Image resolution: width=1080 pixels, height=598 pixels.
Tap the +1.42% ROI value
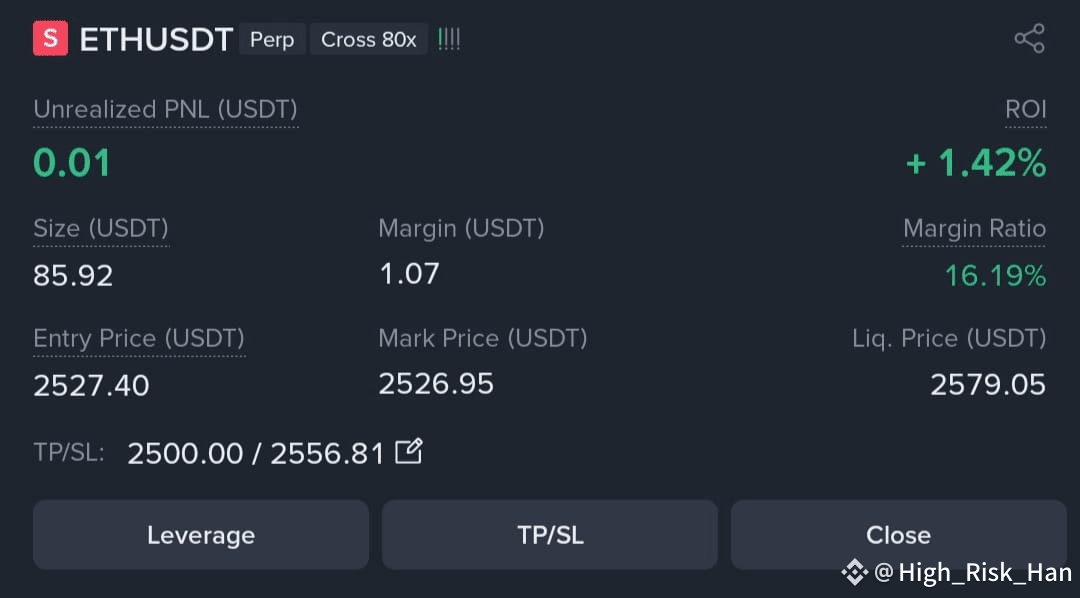(x=976, y=163)
